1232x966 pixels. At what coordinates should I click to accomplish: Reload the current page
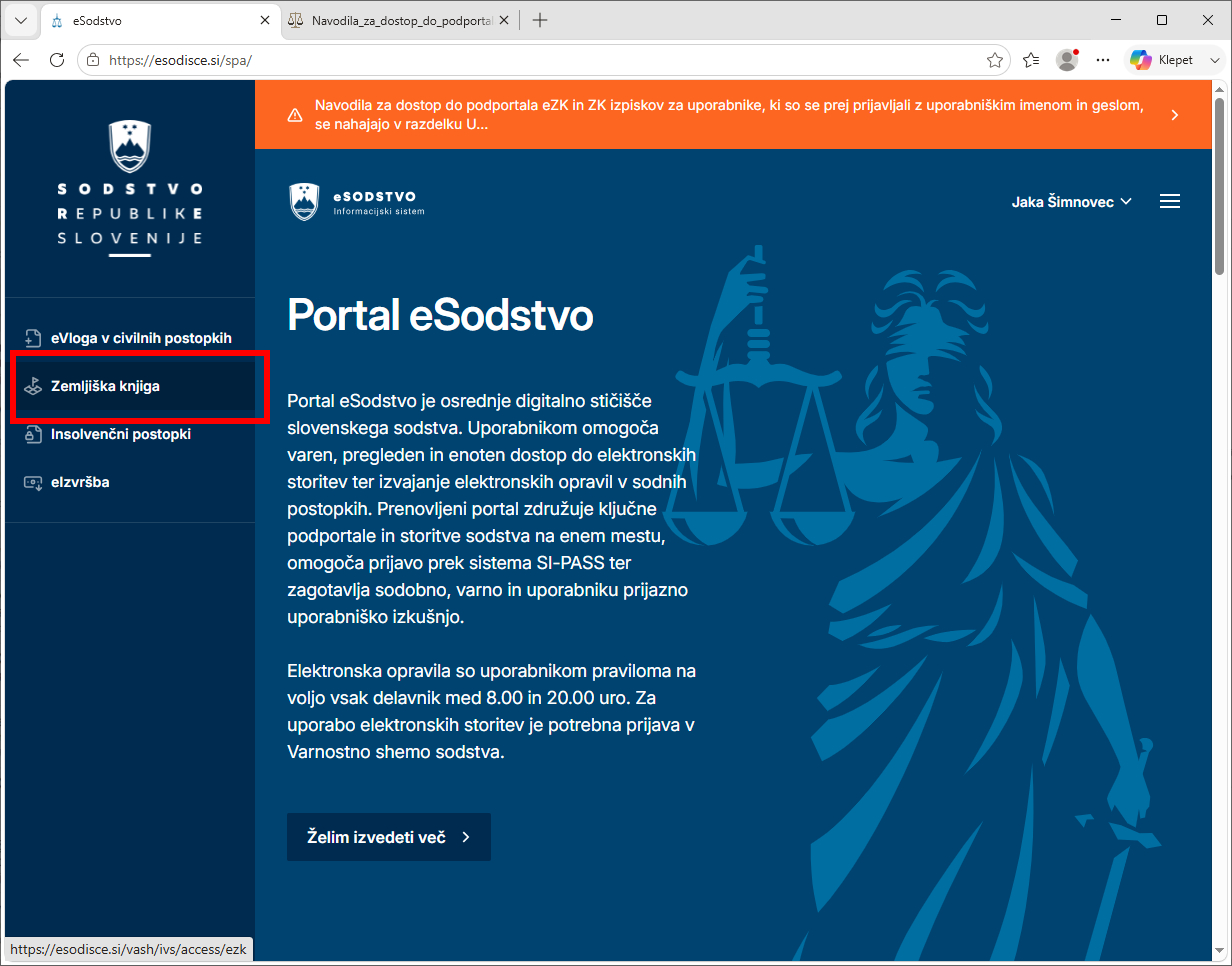pos(57,60)
